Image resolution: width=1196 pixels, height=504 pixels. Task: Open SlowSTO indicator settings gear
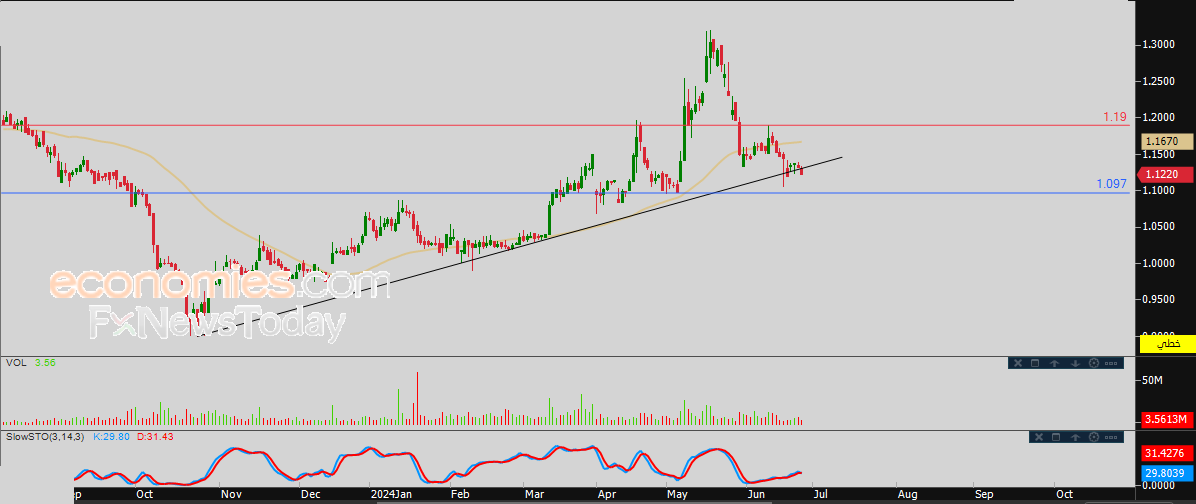1093,437
